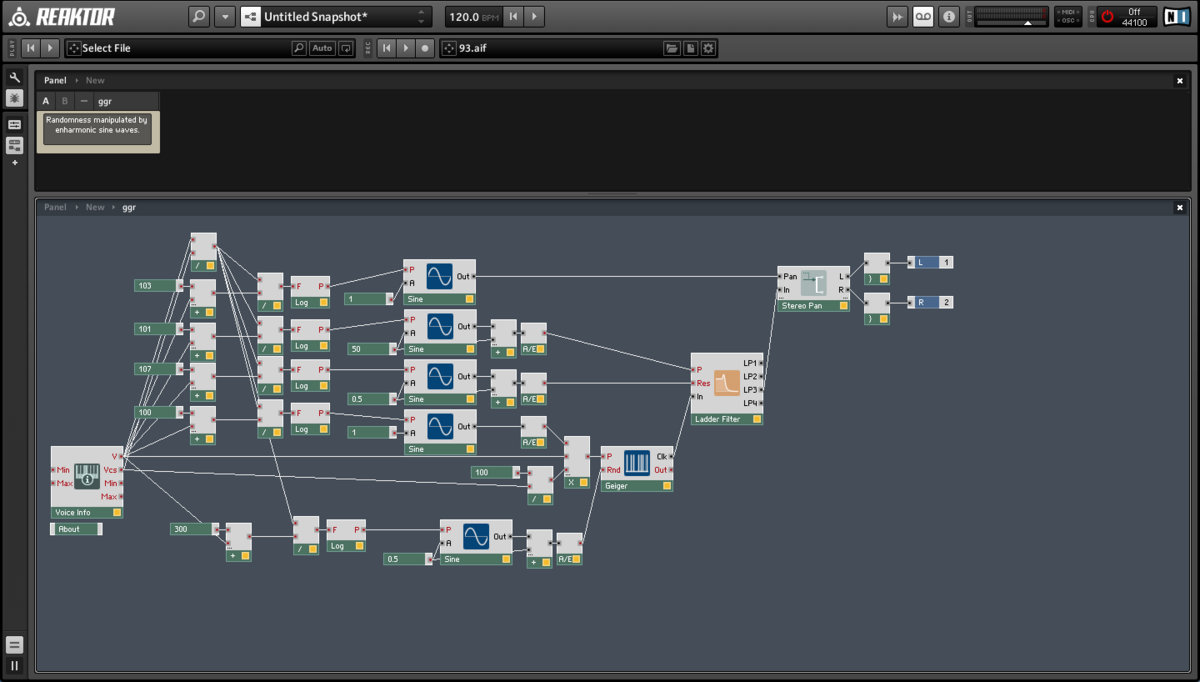Viewport: 1200px width, 682px height.
Task: Toggle the Auto button in player
Action: click(322, 48)
